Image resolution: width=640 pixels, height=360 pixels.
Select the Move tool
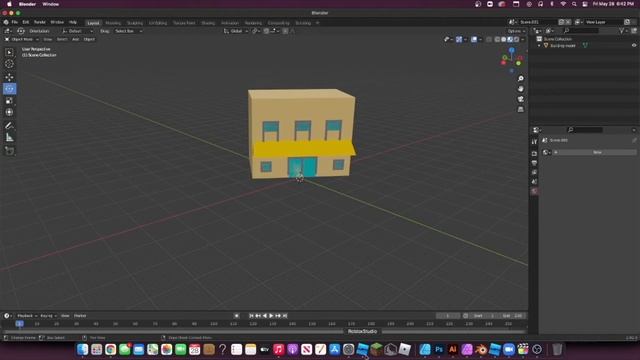coord(9,77)
